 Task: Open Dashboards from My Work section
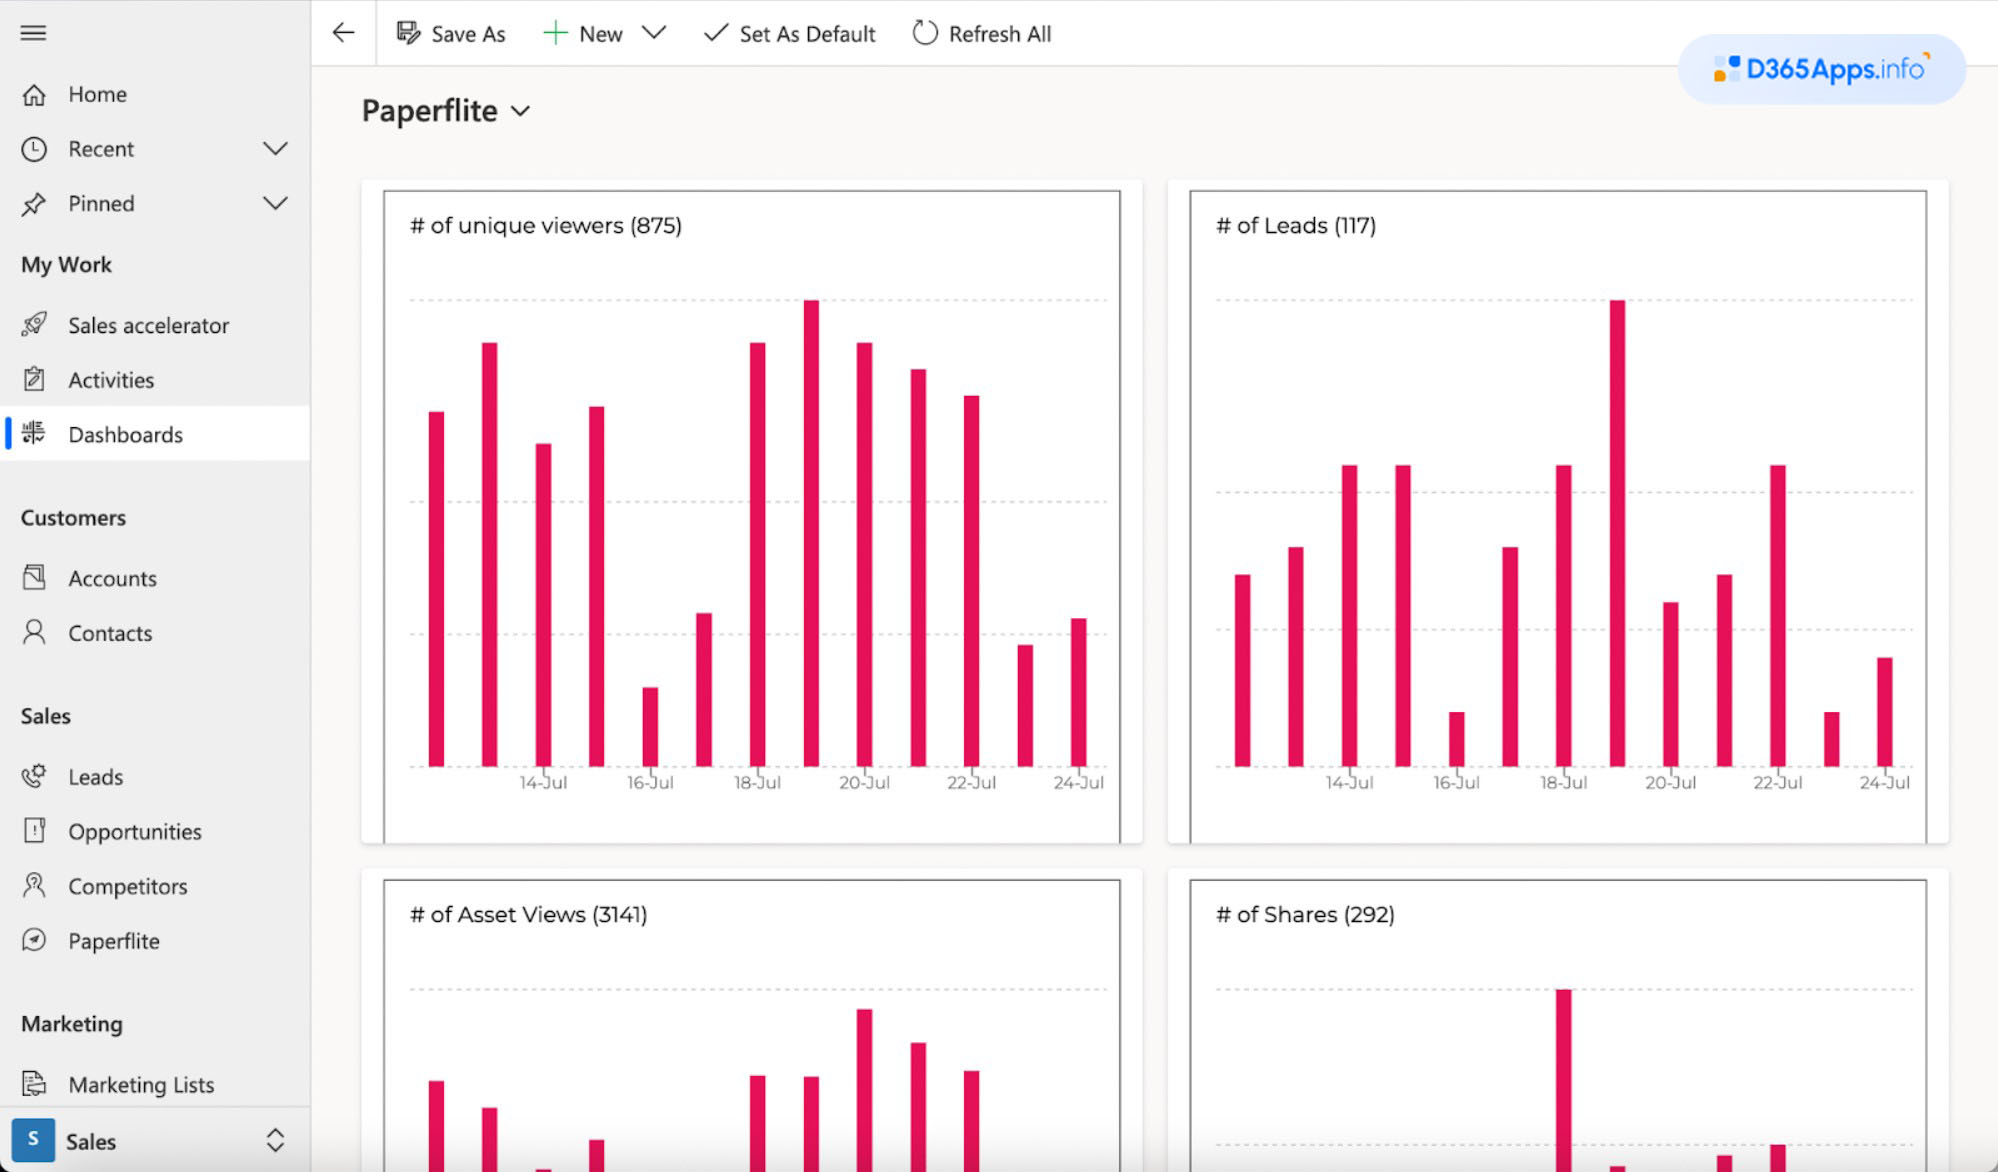click(x=124, y=434)
